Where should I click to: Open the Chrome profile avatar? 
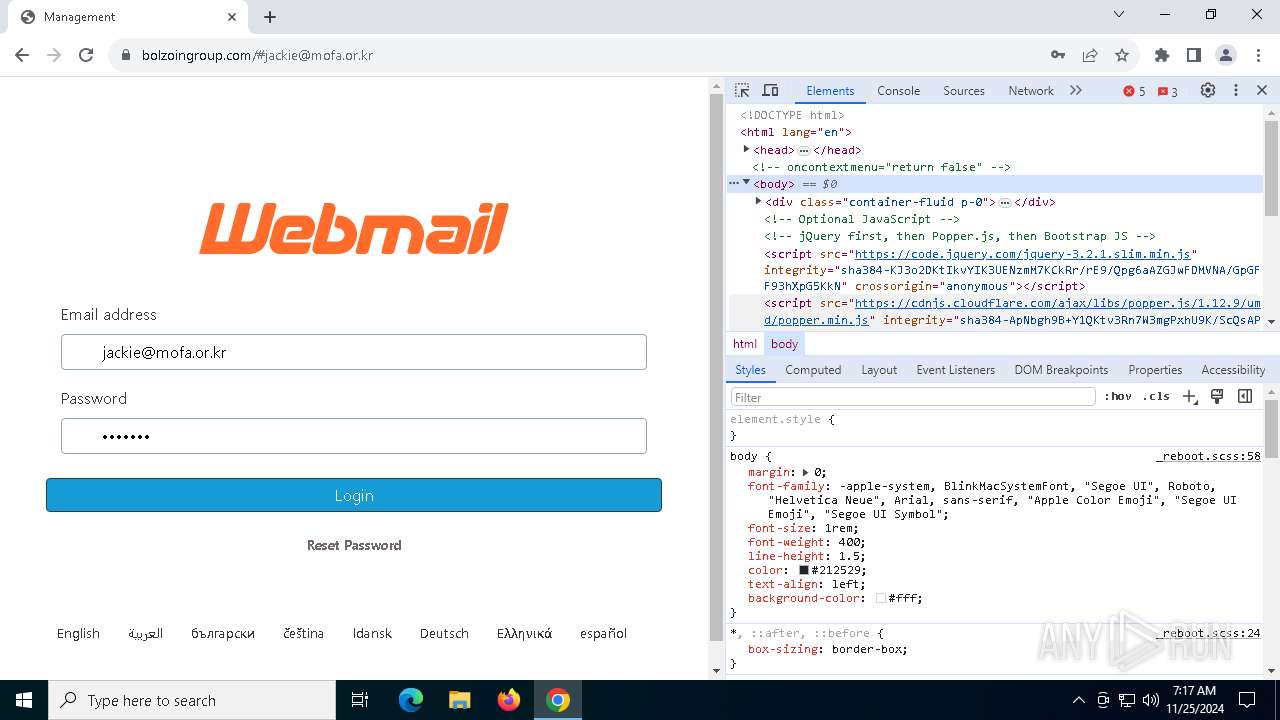coord(1226,55)
